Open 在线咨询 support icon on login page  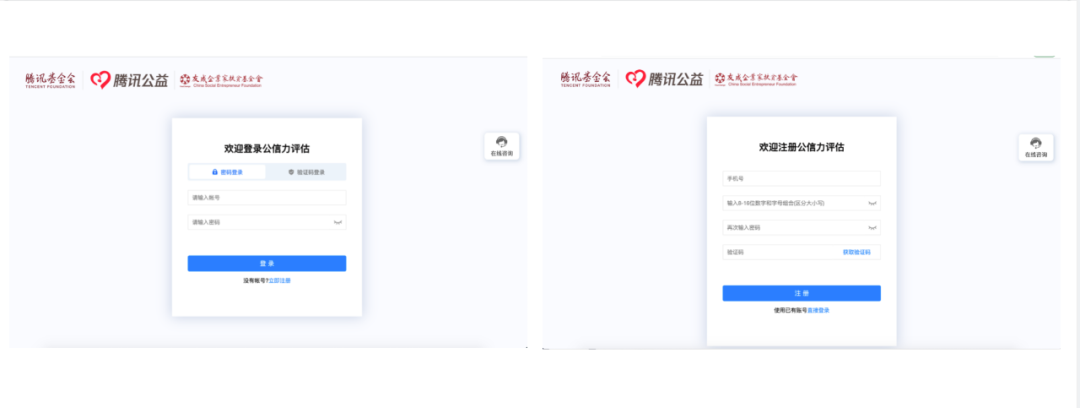(501, 147)
